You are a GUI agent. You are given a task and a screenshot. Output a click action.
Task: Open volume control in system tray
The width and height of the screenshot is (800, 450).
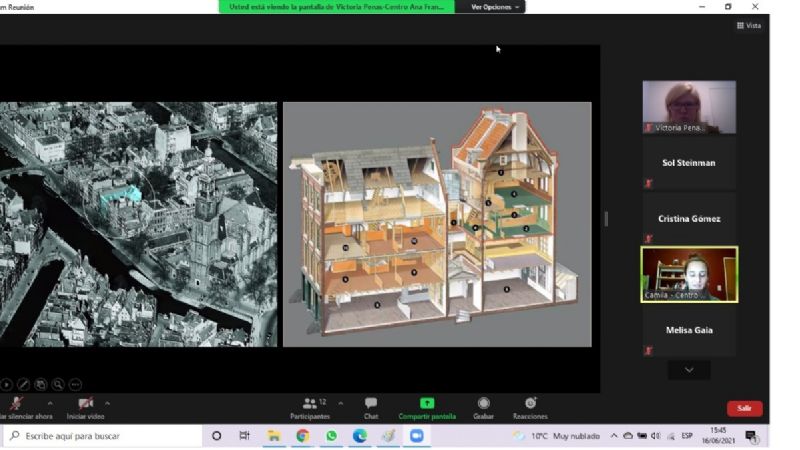(x=656, y=436)
